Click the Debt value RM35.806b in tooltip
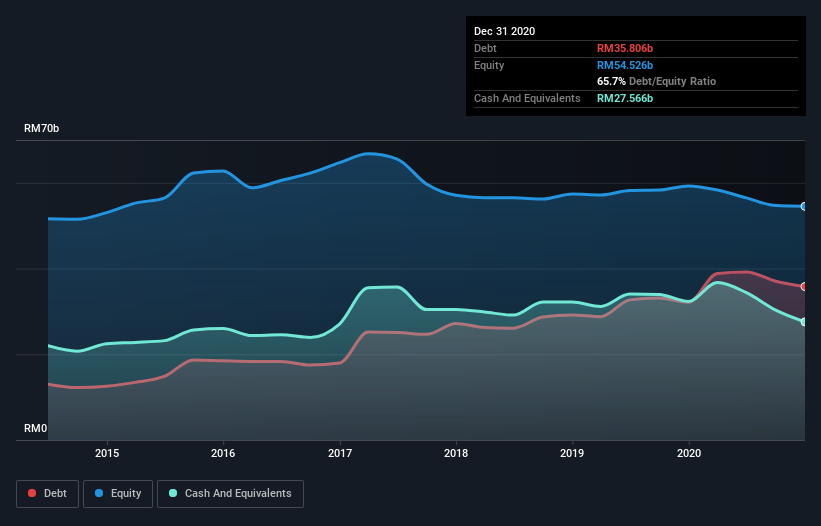 click(x=625, y=48)
